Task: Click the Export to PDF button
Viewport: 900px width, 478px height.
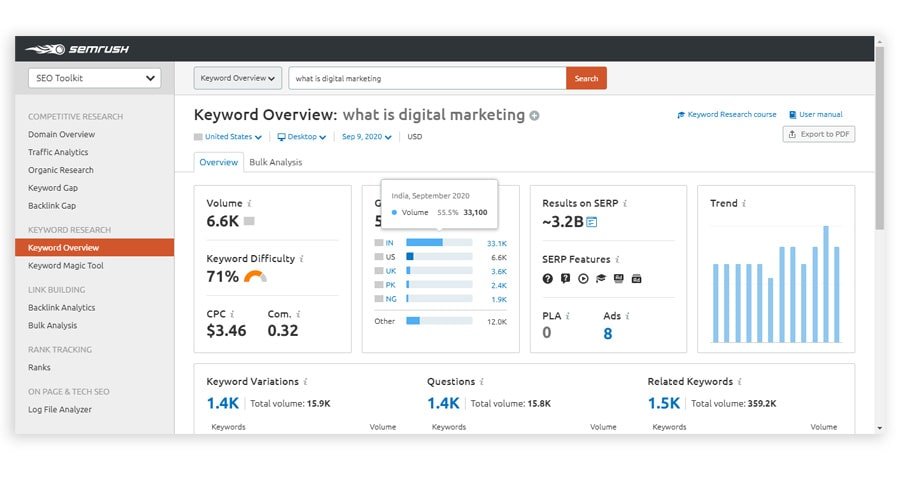Action: (818, 134)
